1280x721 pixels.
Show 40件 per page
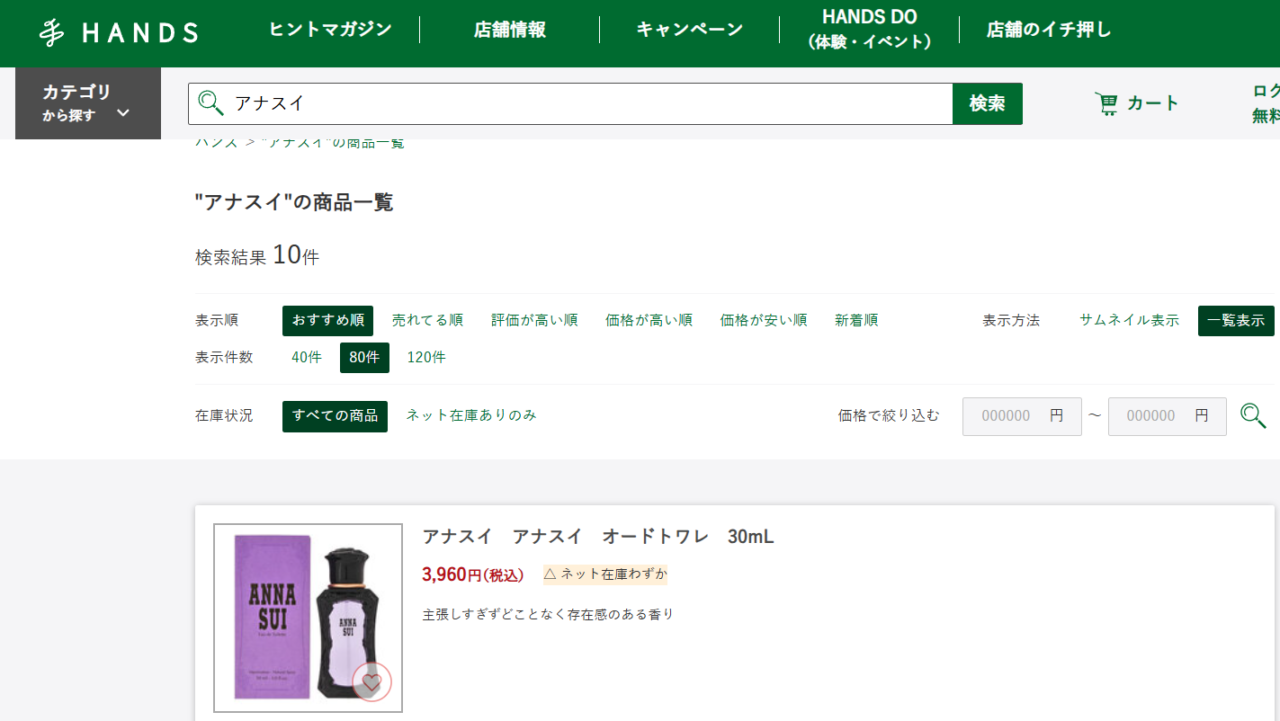(x=306, y=358)
